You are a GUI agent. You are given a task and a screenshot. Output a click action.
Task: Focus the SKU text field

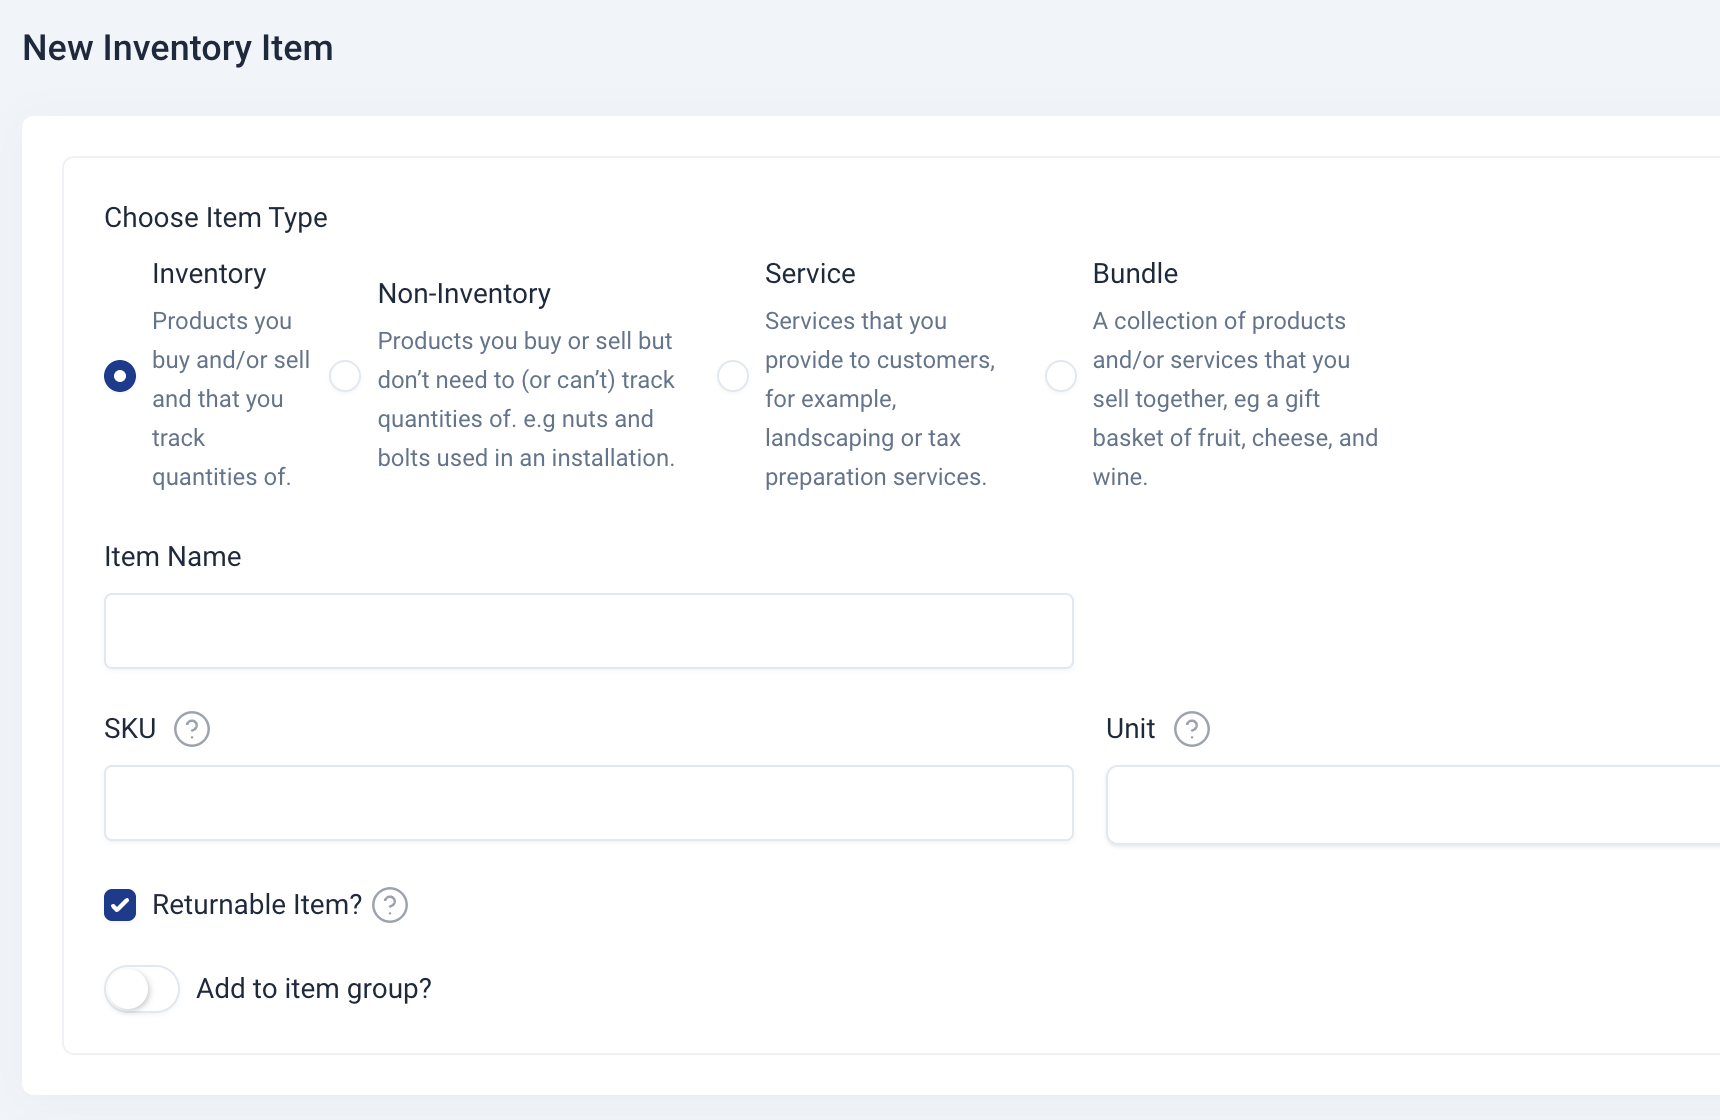pos(588,803)
